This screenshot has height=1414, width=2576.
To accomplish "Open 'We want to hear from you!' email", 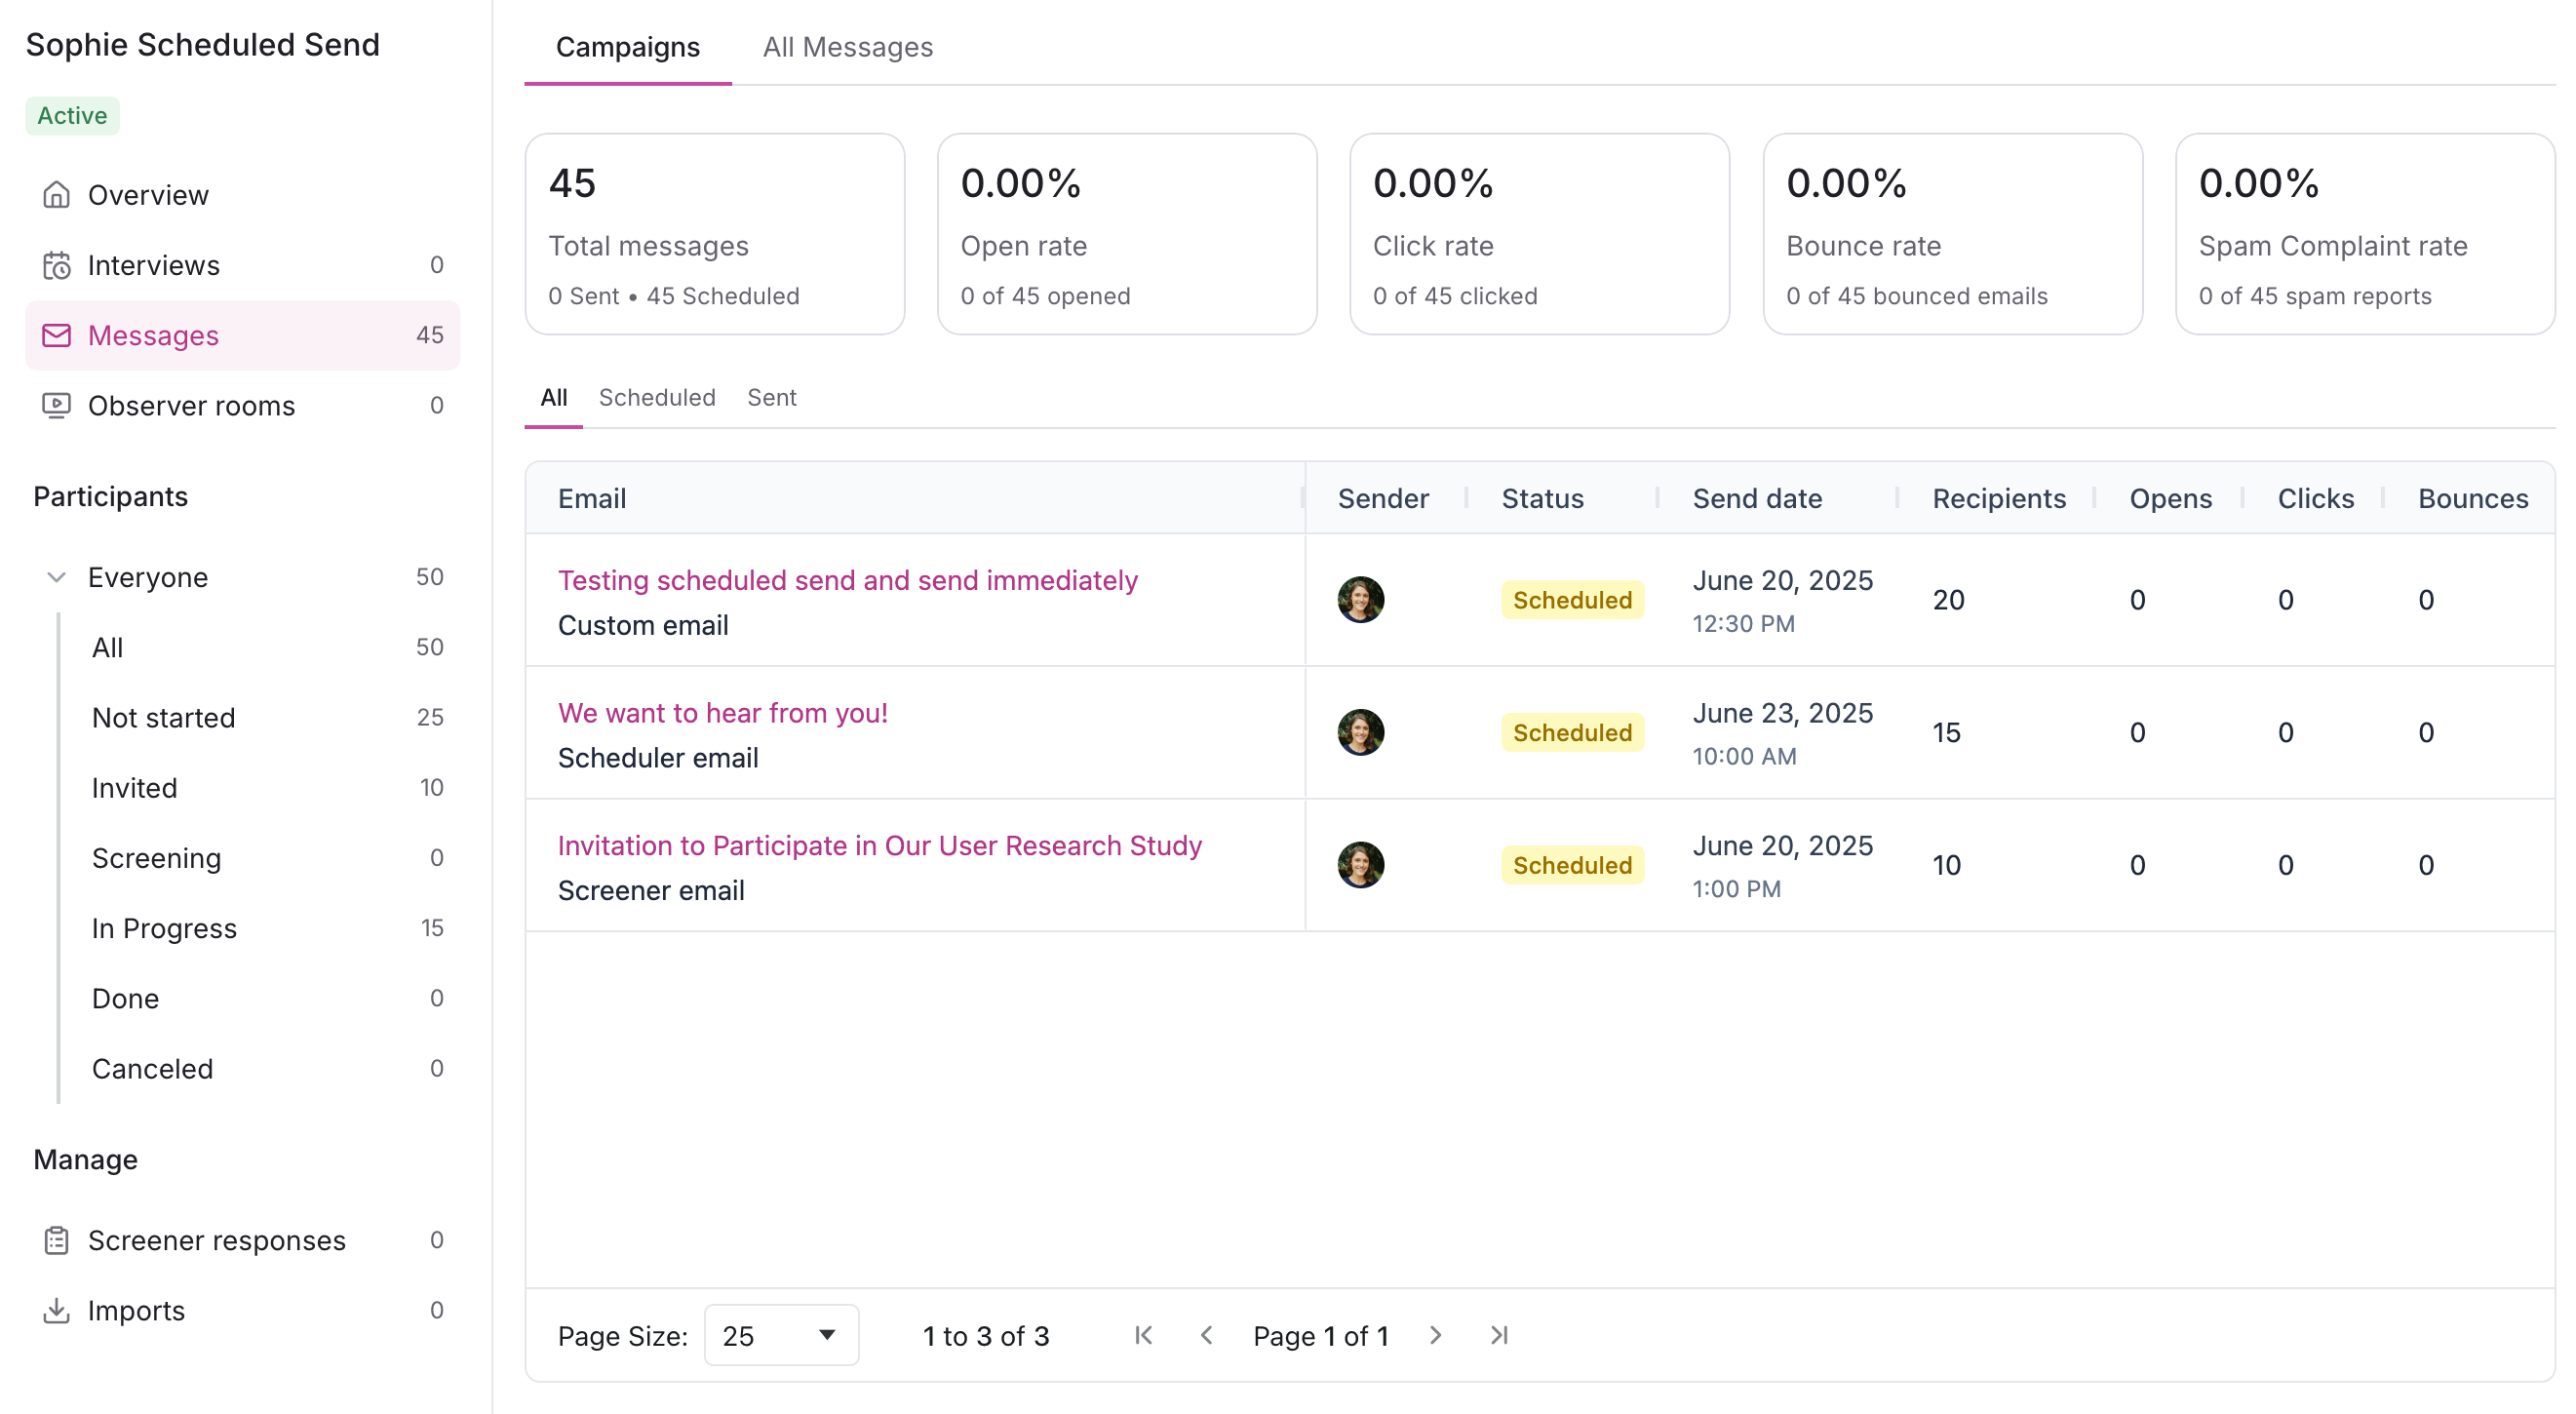I will click(x=722, y=713).
